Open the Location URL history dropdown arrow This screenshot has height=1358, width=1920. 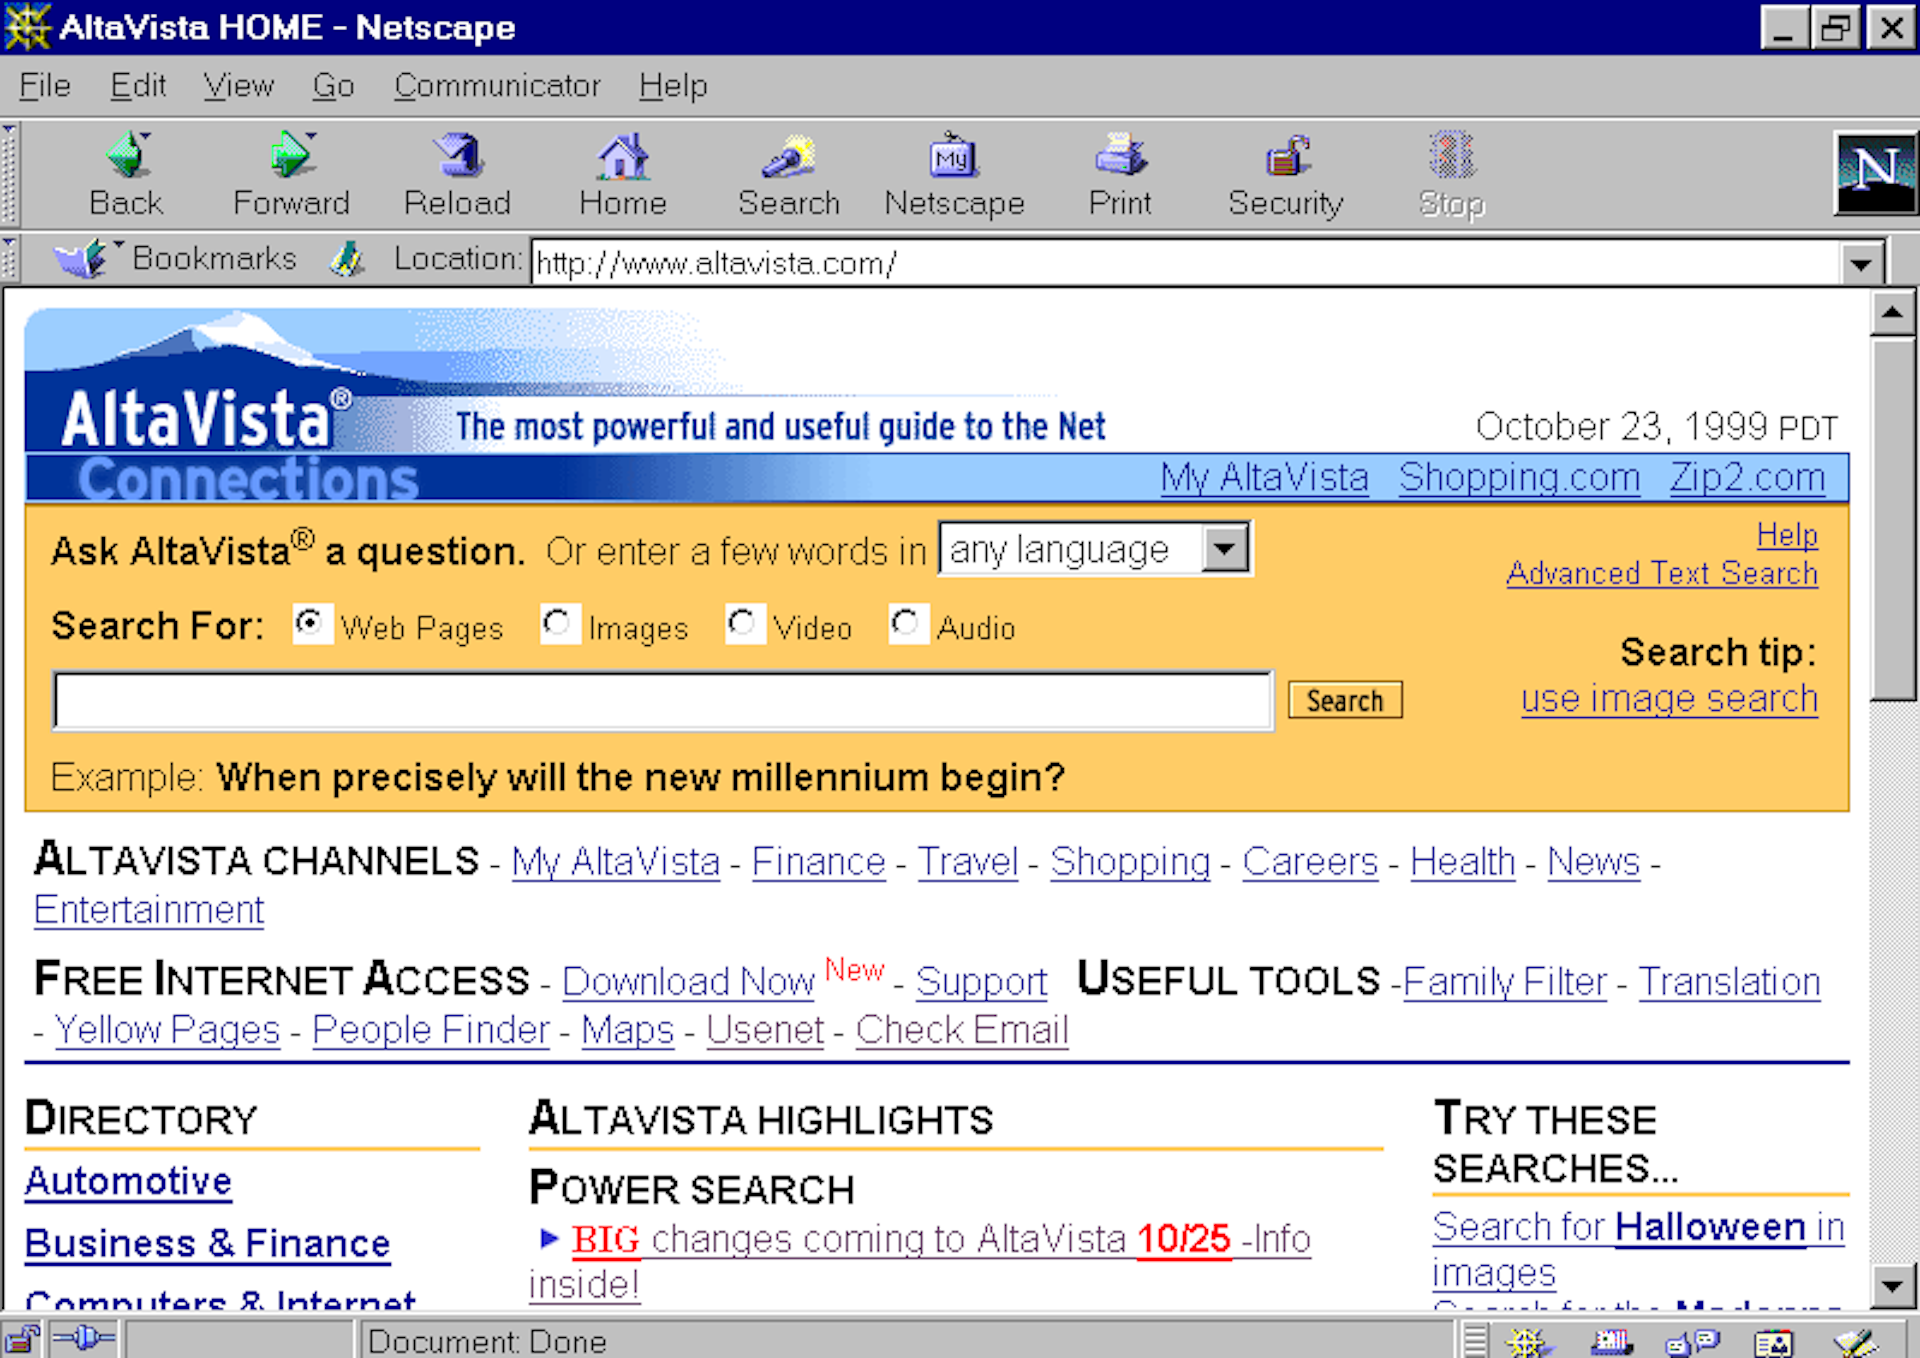click(x=1860, y=264)
